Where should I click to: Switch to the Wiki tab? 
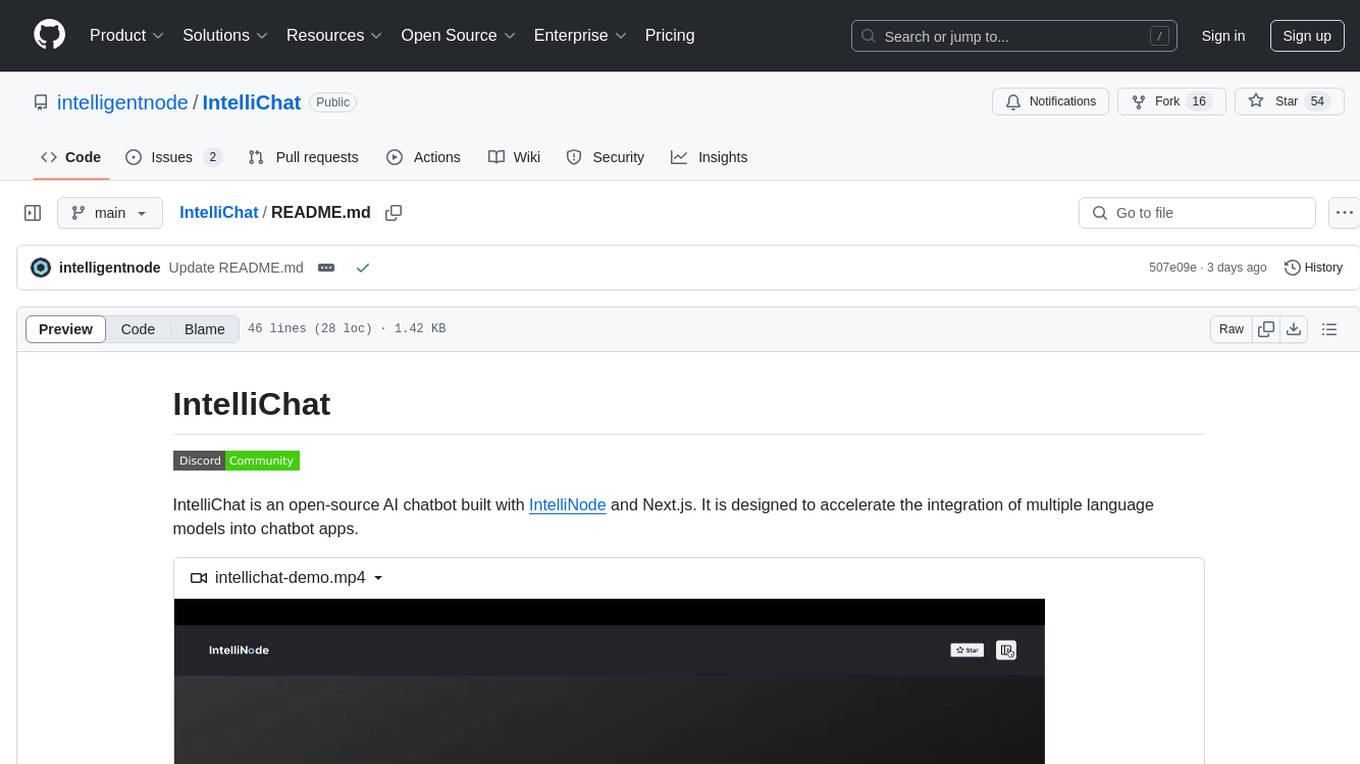tap(514, 157)
